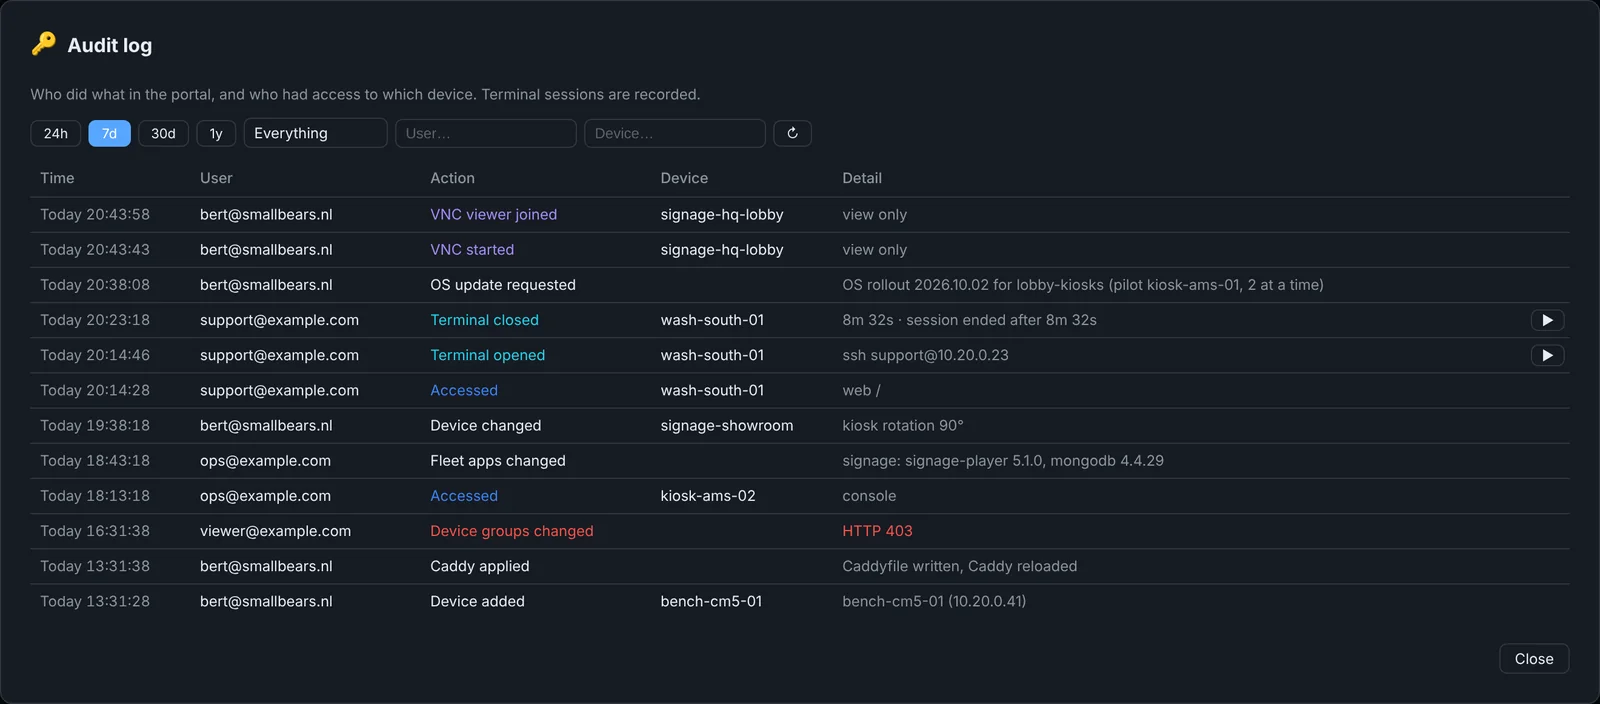Click the VNC viewer joined action
This screenshot has width=1600, height=704.
point(494,215)
